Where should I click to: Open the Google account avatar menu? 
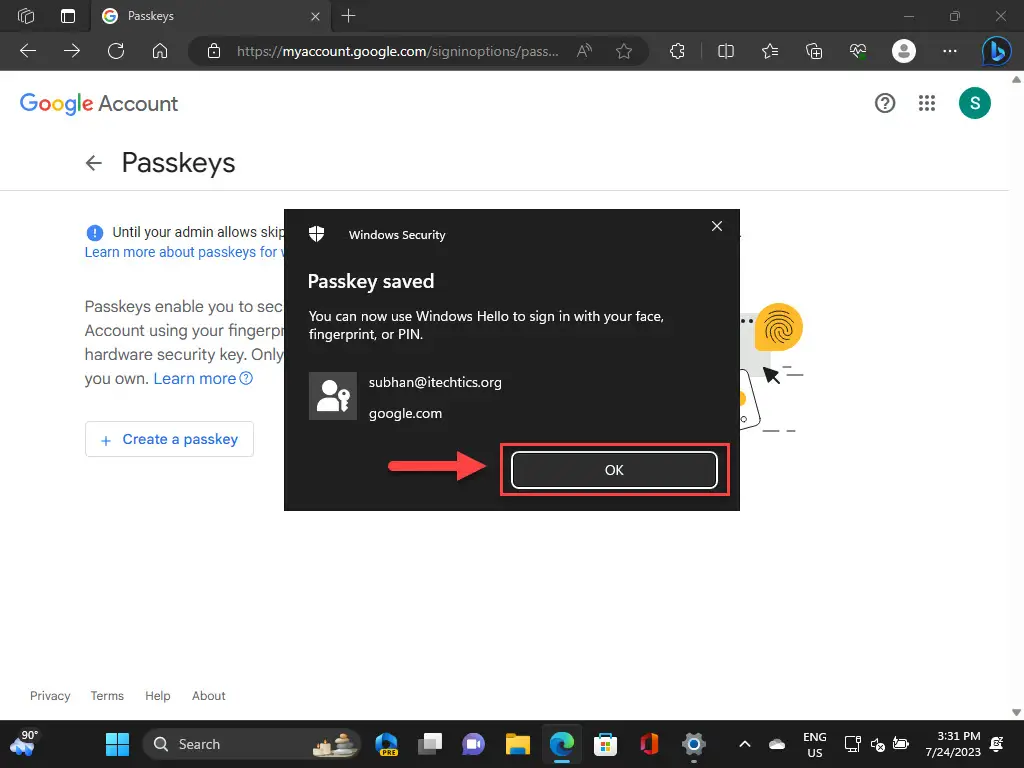click(x=974, y=103)
